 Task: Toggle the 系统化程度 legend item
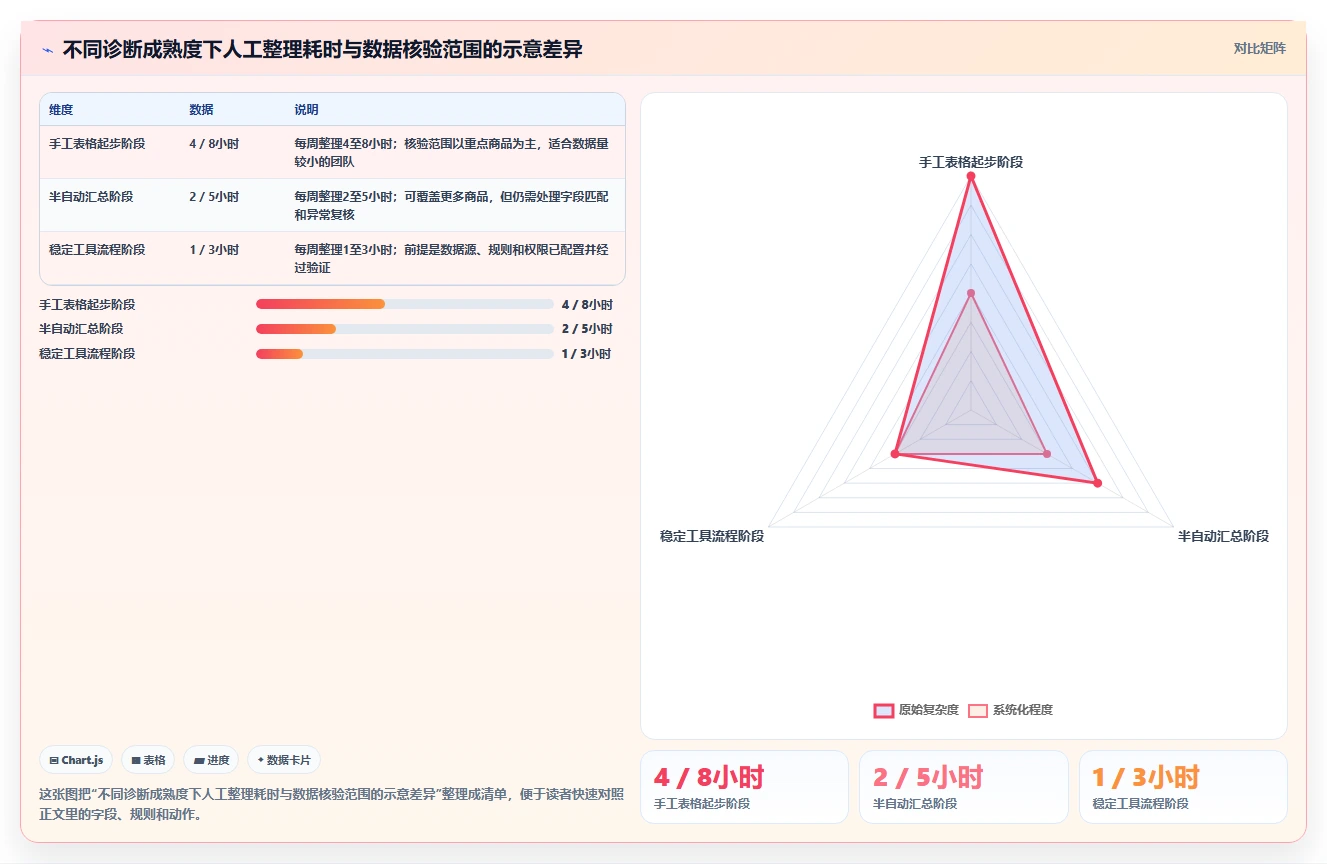click(x=1010, y=710)
